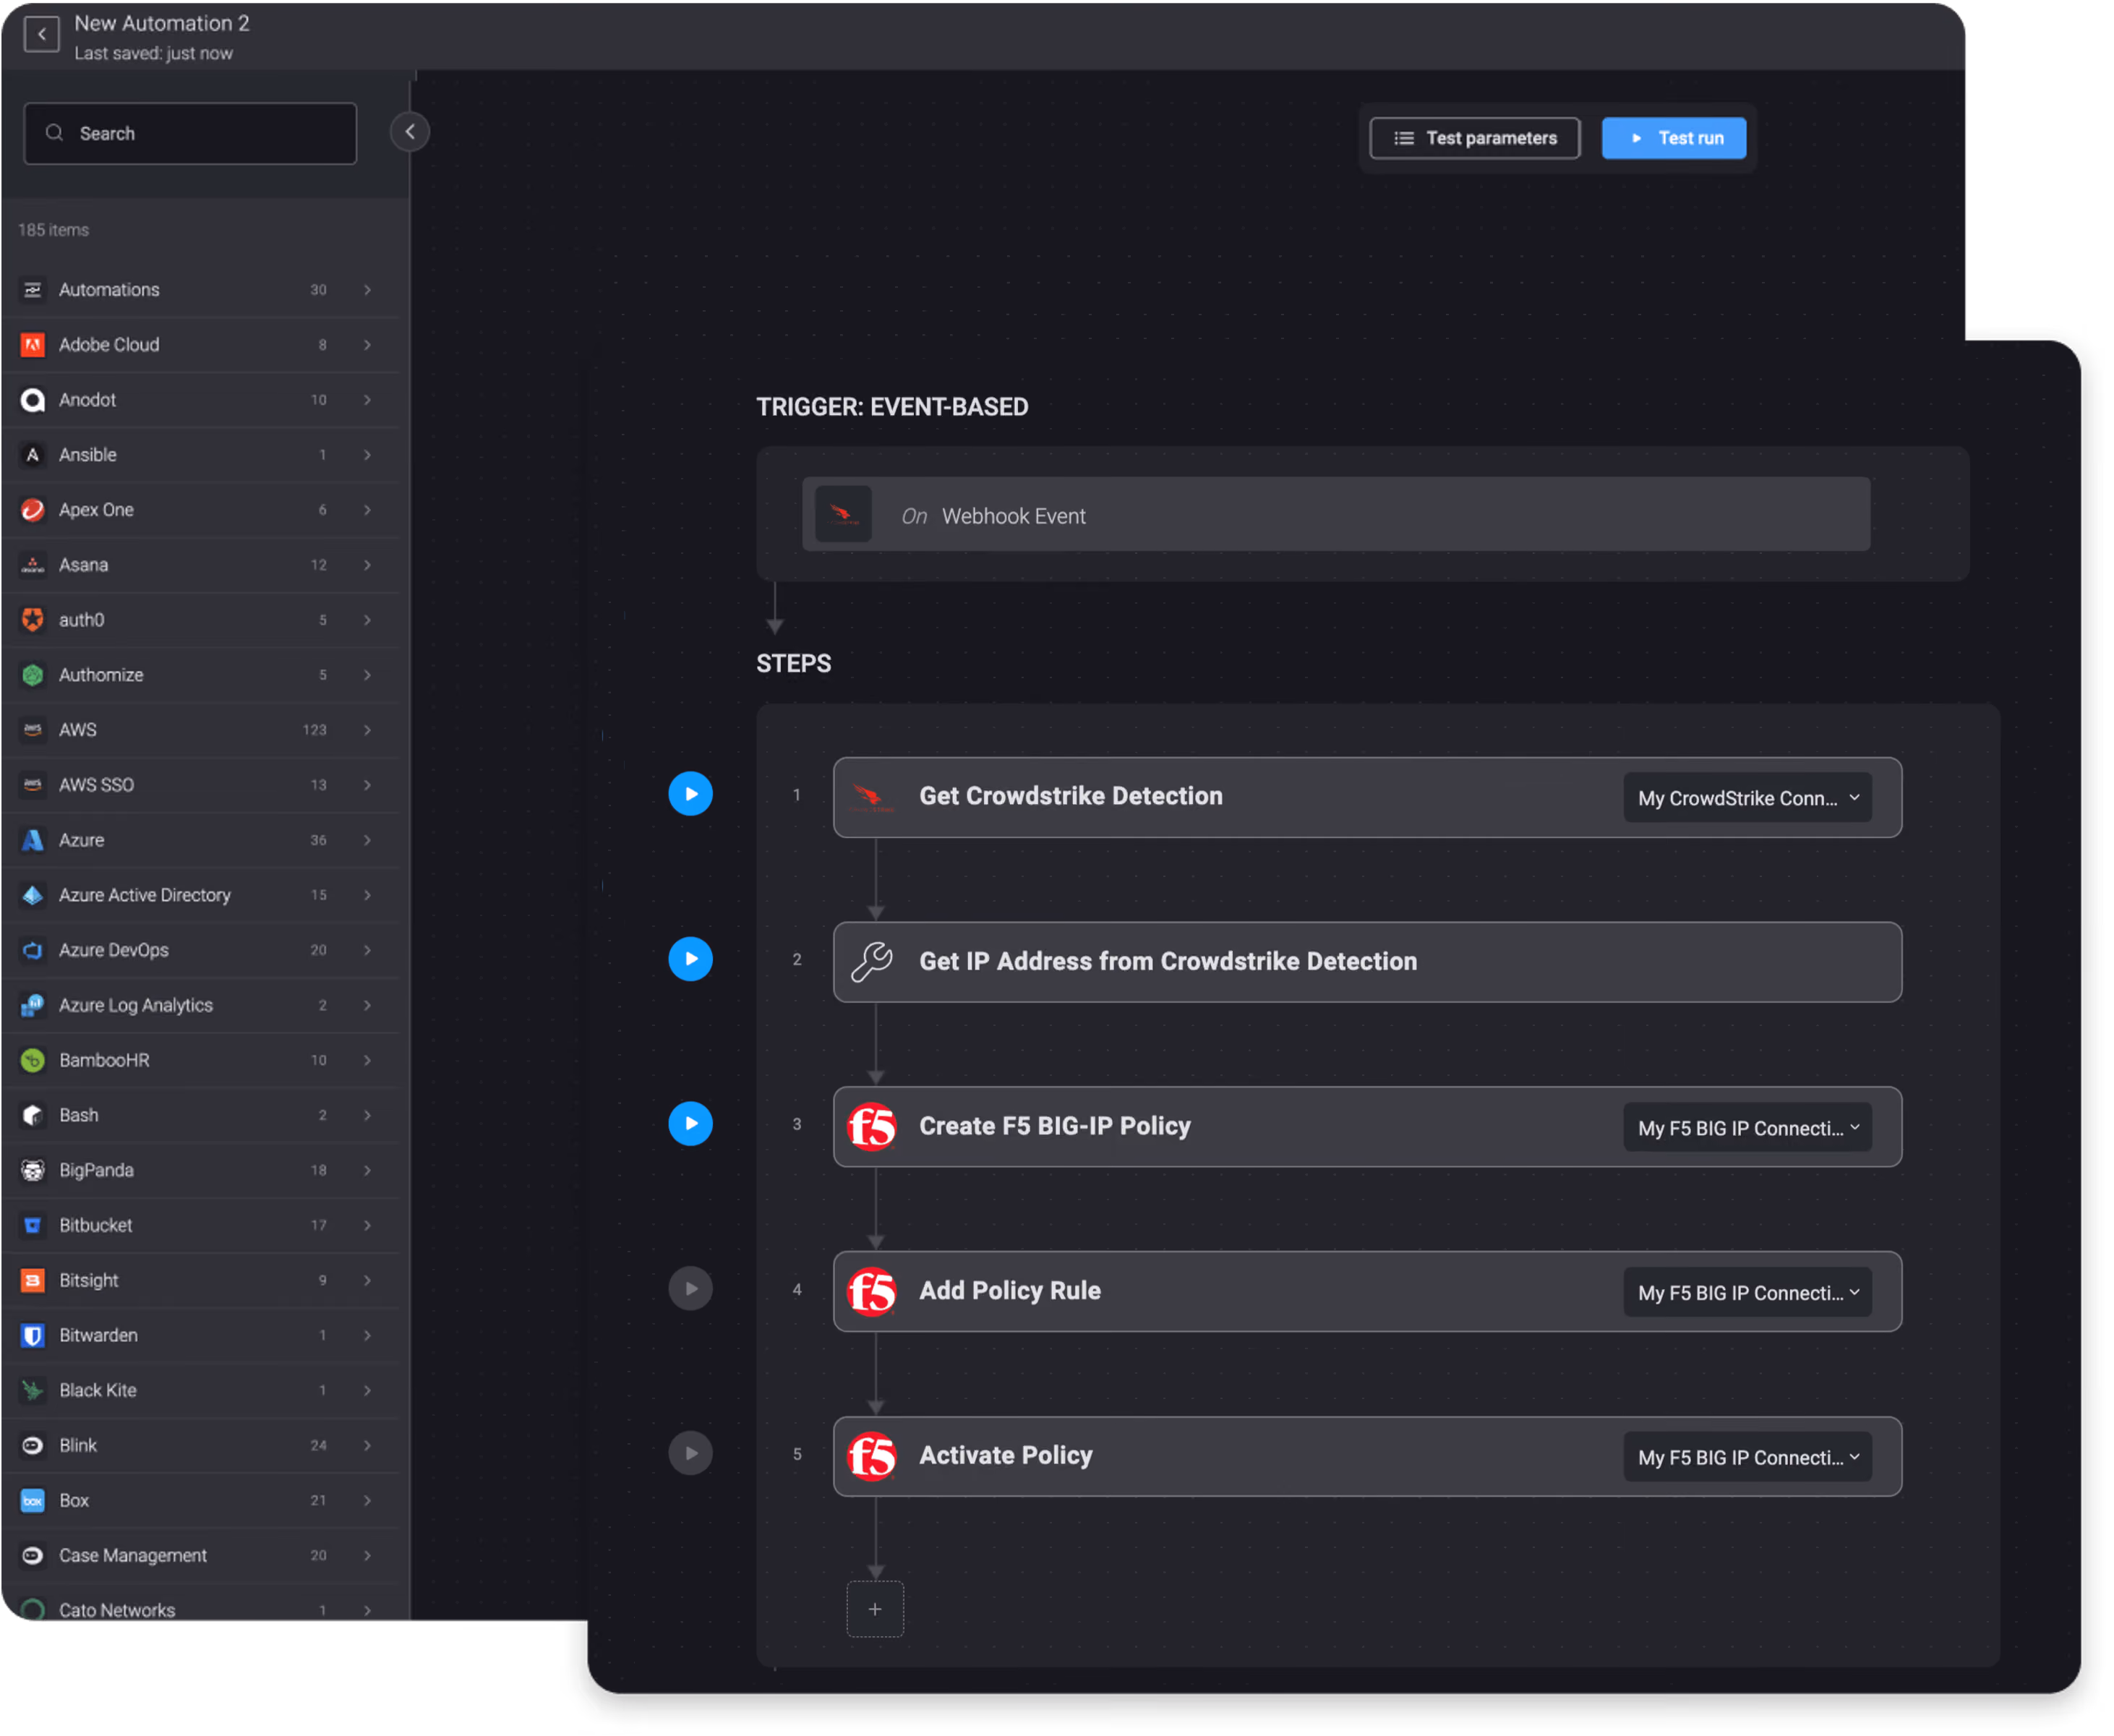2114x1736 pixels.
Task: Expand the Automations category chevron
Action: 368,290
